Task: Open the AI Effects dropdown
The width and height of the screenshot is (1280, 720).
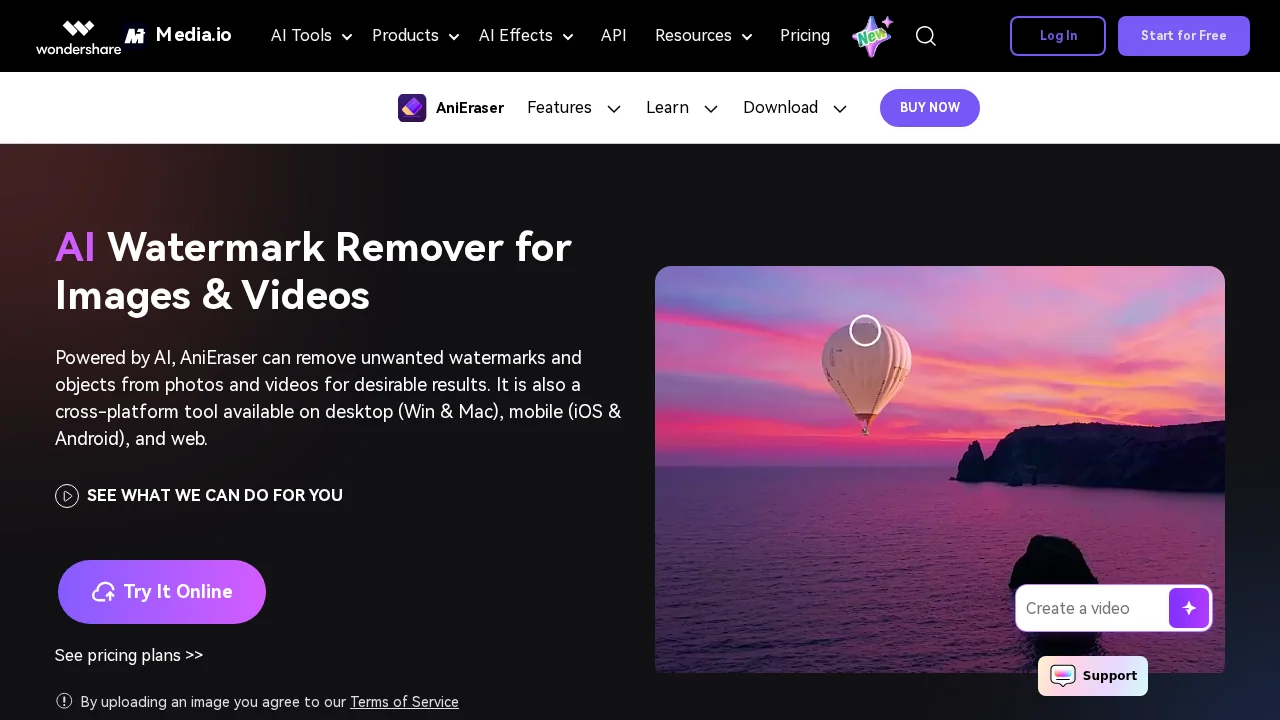Action: coord(525,36)
